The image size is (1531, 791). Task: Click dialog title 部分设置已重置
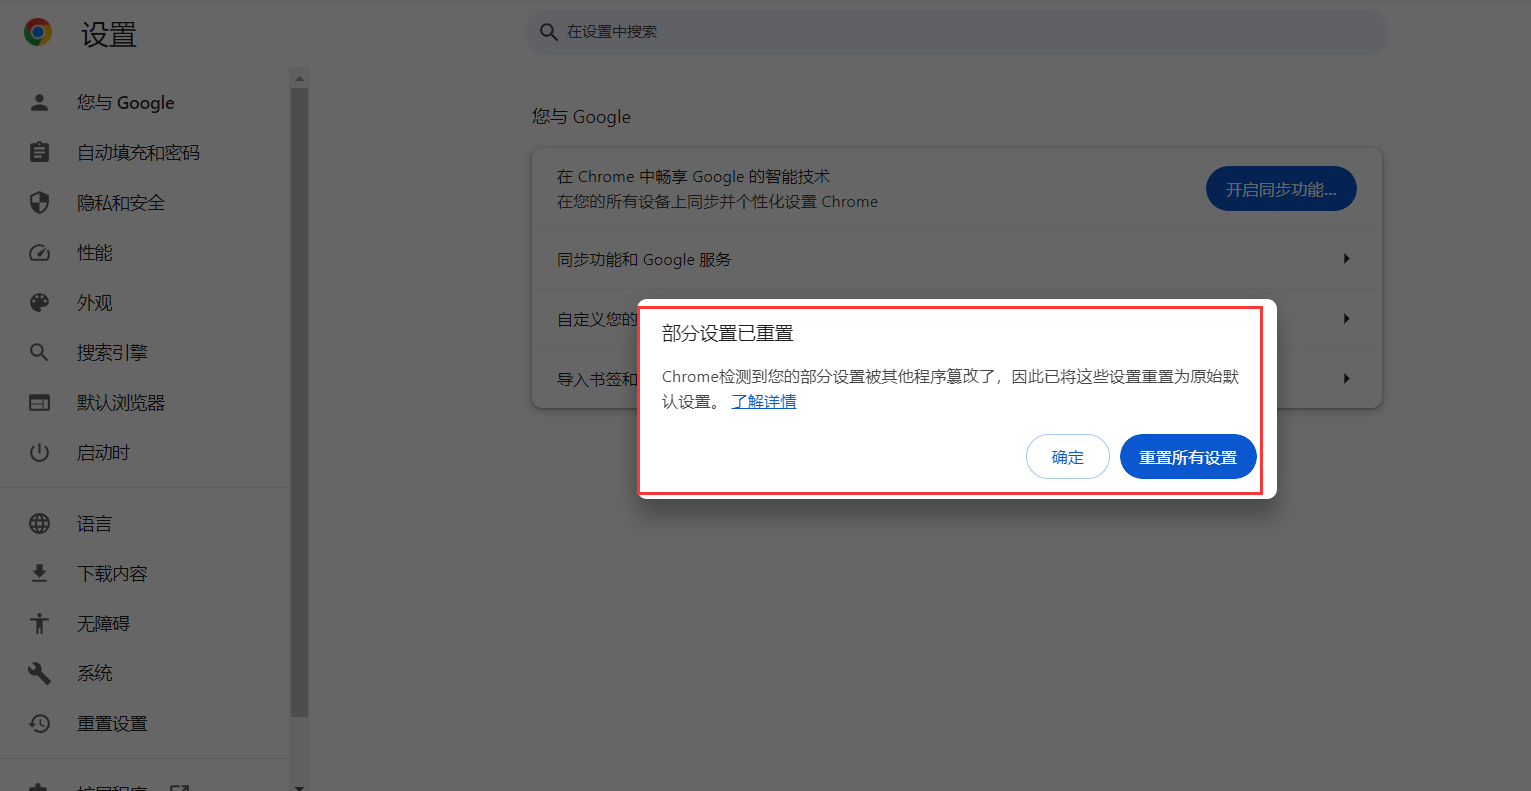tap(728, 333)
